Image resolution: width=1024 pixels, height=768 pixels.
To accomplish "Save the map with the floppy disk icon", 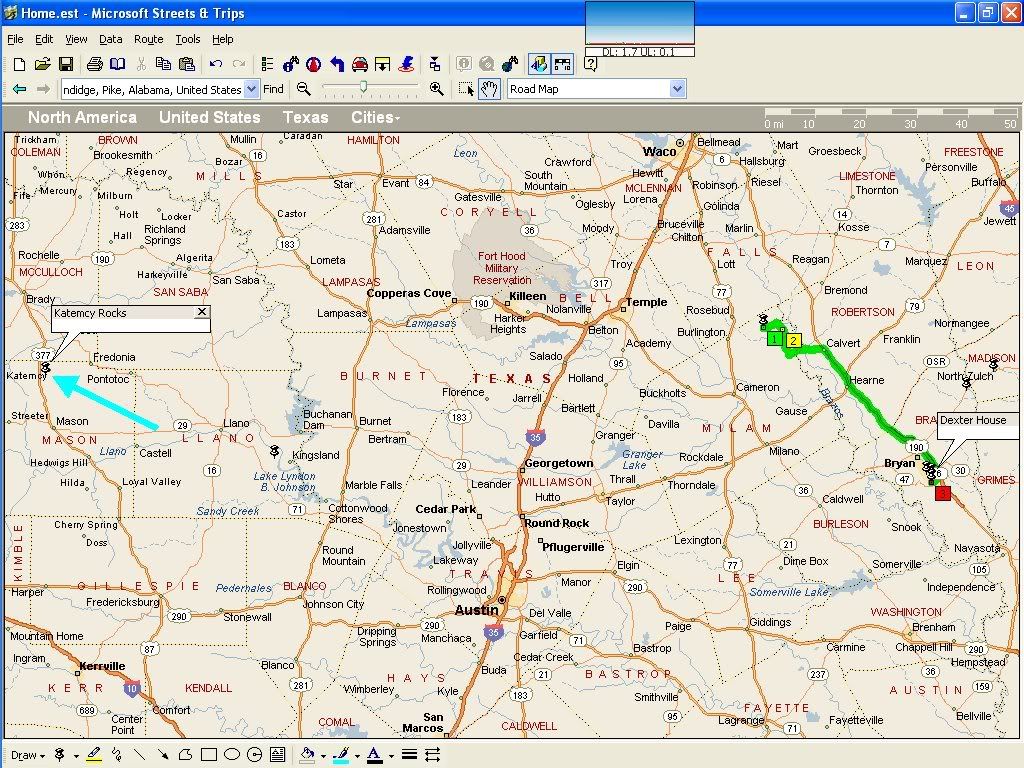I will pyautogui.click(x=66, y=64).
